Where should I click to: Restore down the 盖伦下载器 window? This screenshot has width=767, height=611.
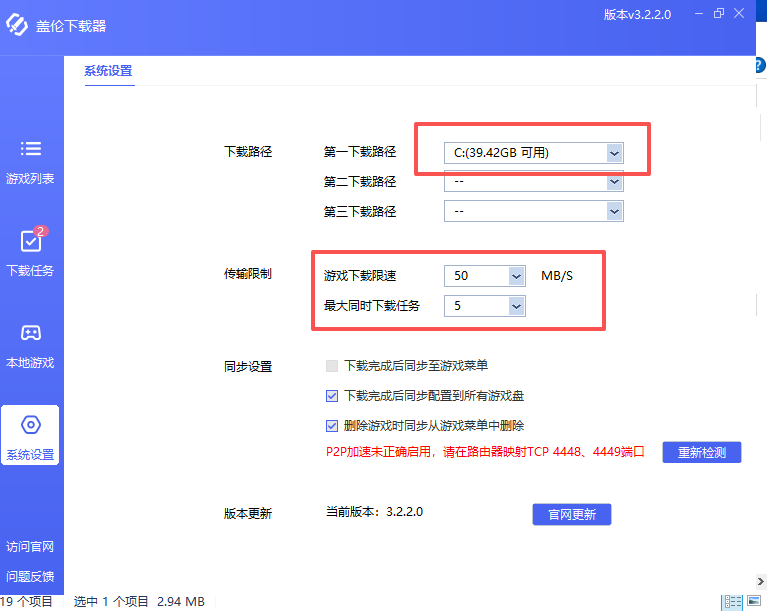pos(719,14)
